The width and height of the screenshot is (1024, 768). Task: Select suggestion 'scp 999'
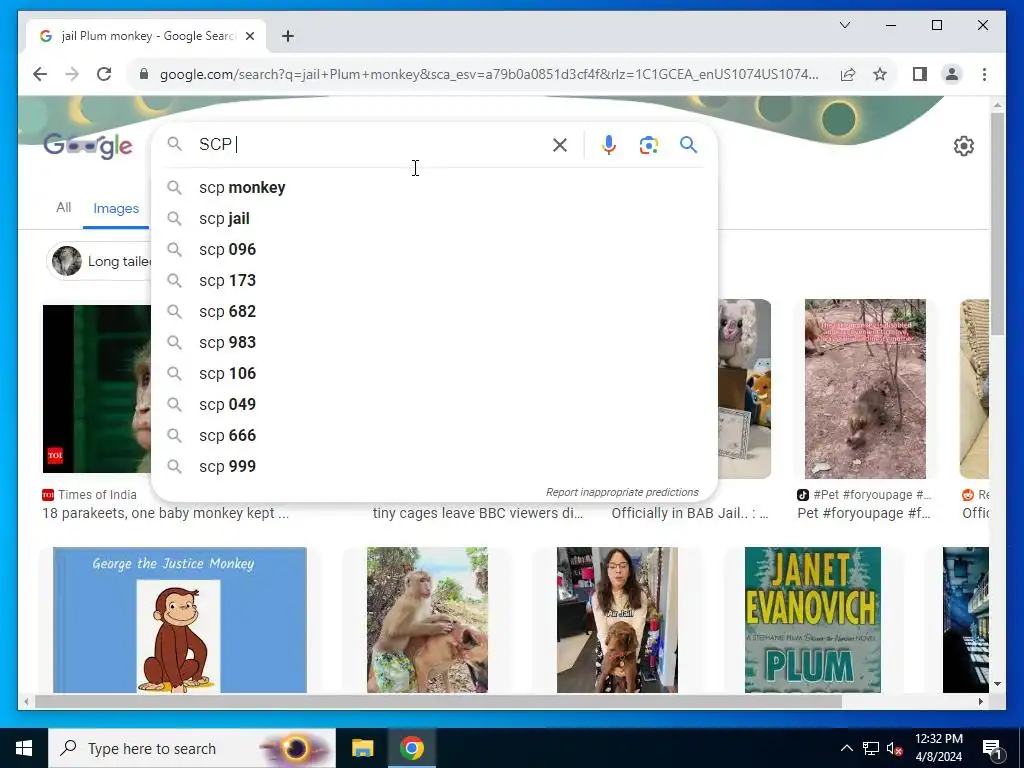[434, 467]
